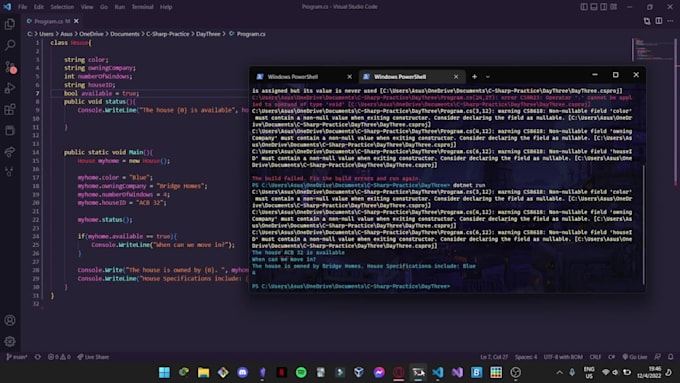
Task: Show hidden system tray icons chevron
Action: tap(559, 373)
